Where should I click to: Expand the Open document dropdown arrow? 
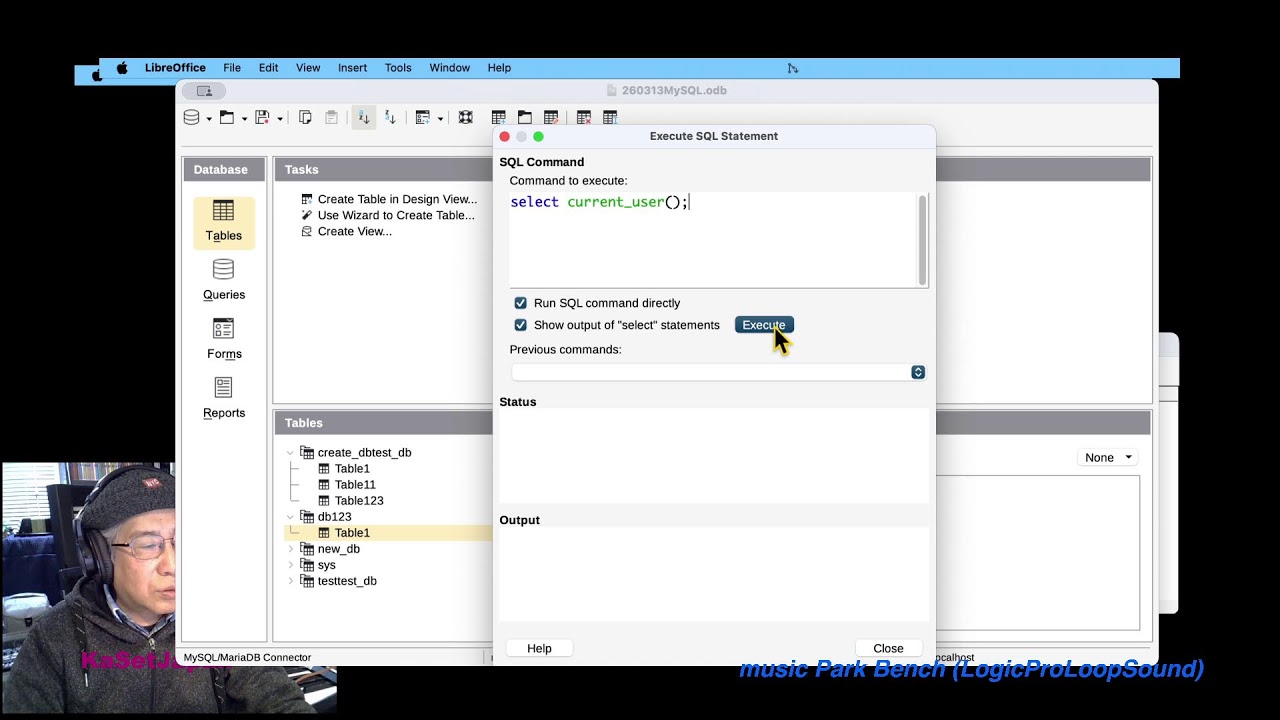point(244,118)
